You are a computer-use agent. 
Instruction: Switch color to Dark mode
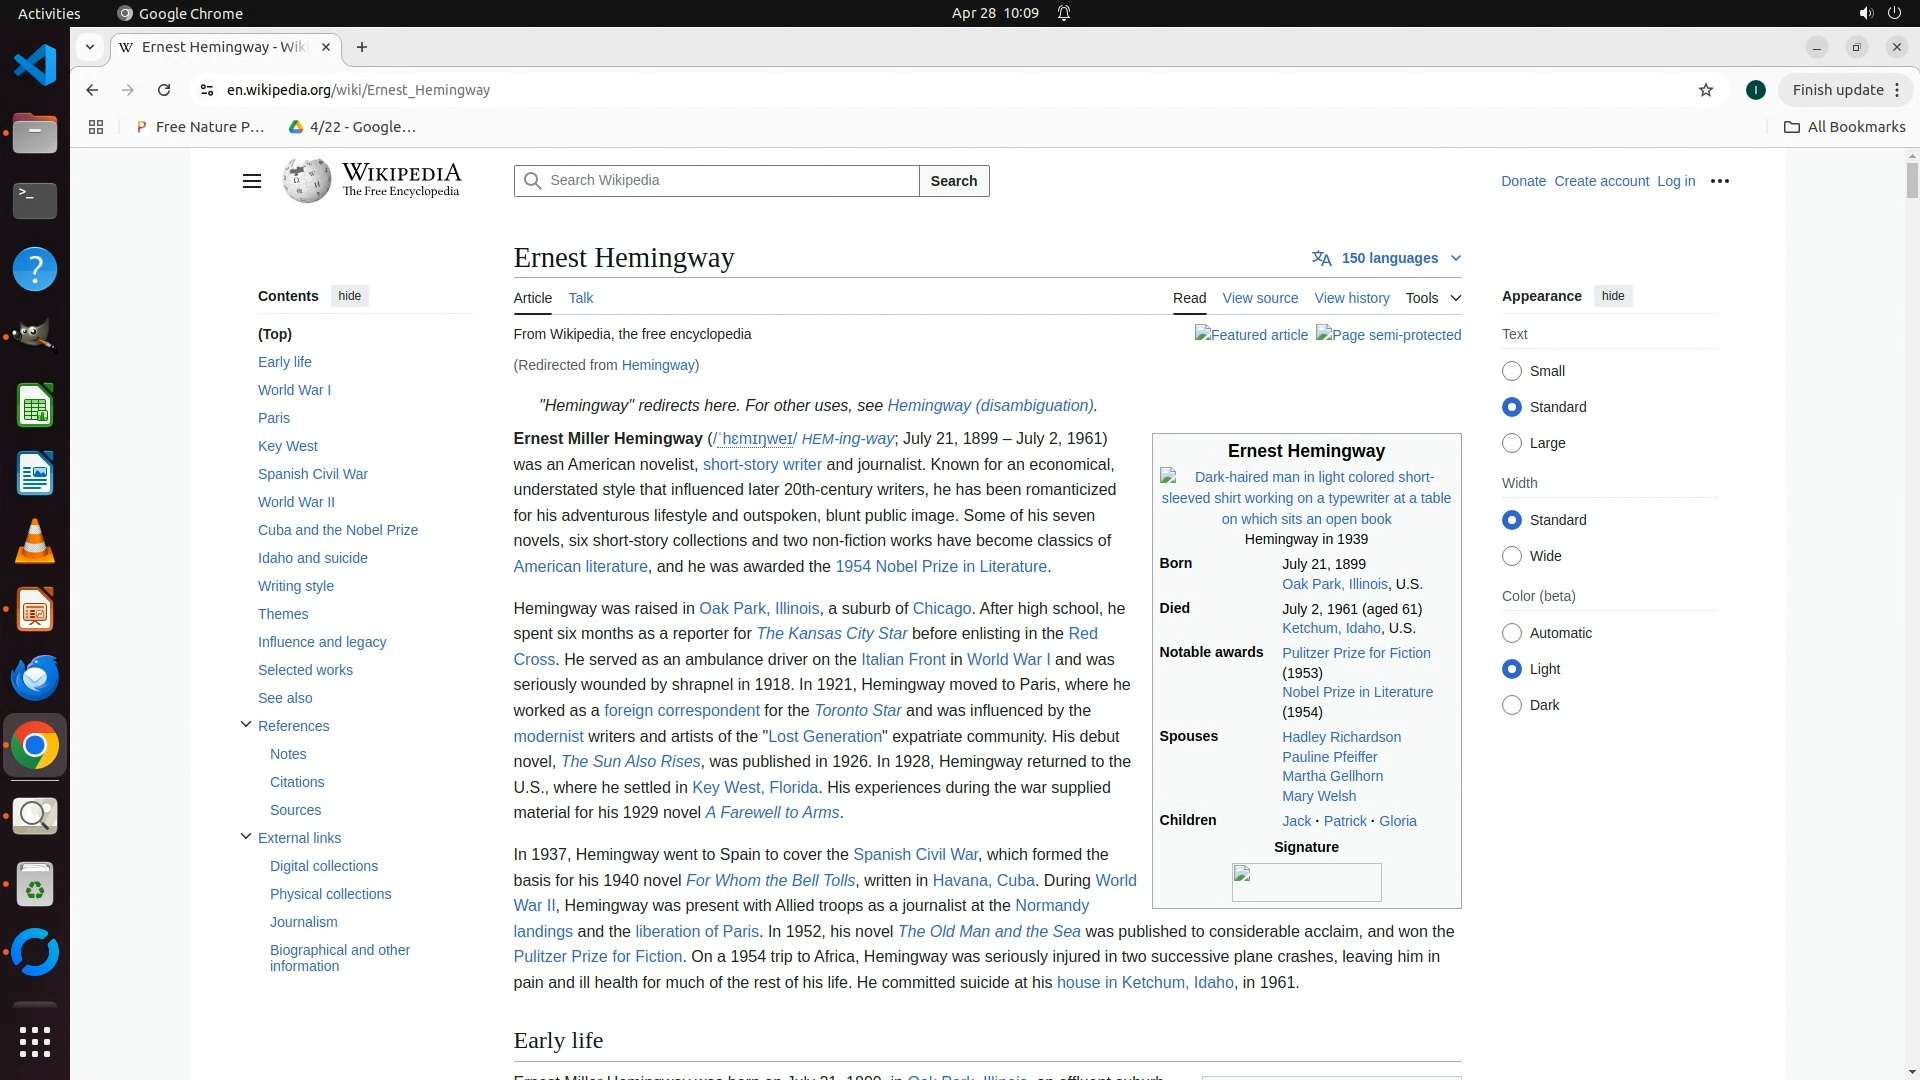click(x=1512, y=705)
